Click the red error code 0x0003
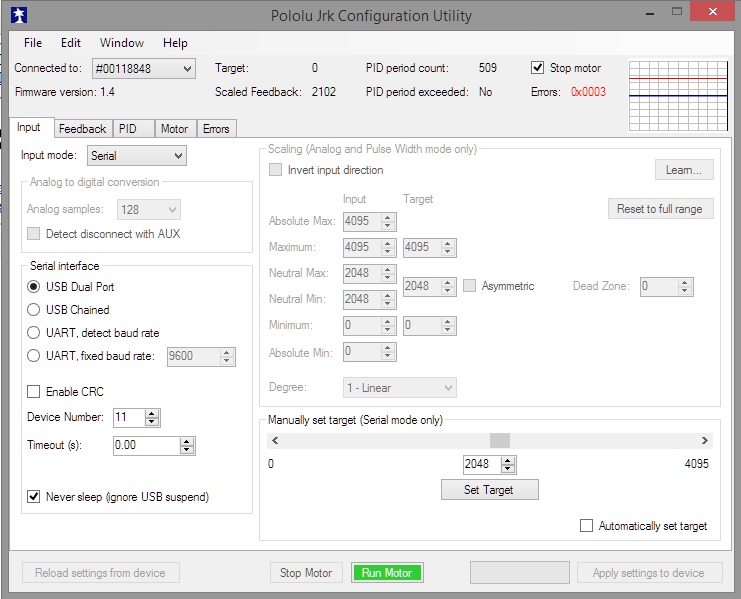 click(588, 92)
